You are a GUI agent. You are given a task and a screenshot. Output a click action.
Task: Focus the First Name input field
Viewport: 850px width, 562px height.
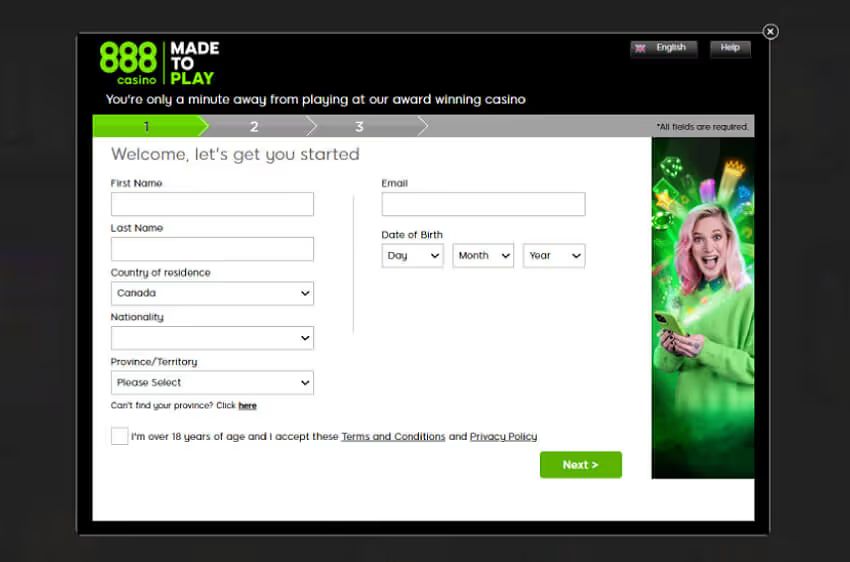coord(212,204)
